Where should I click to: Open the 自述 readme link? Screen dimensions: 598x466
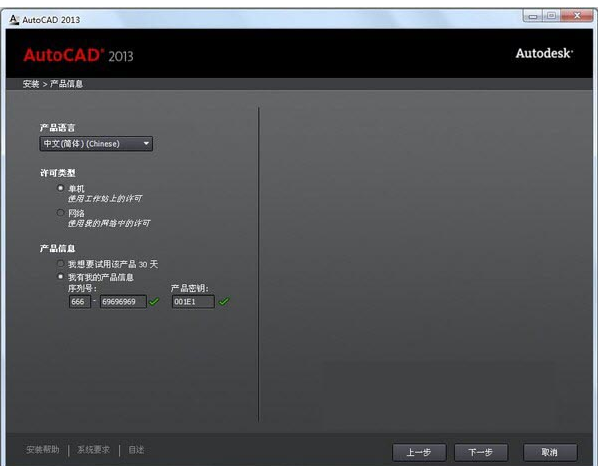click(x=136, y=450)
